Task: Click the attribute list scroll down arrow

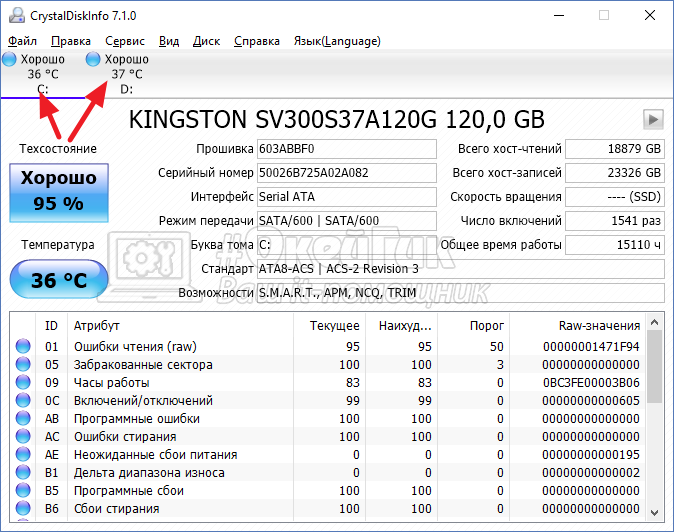Action: 655,512
